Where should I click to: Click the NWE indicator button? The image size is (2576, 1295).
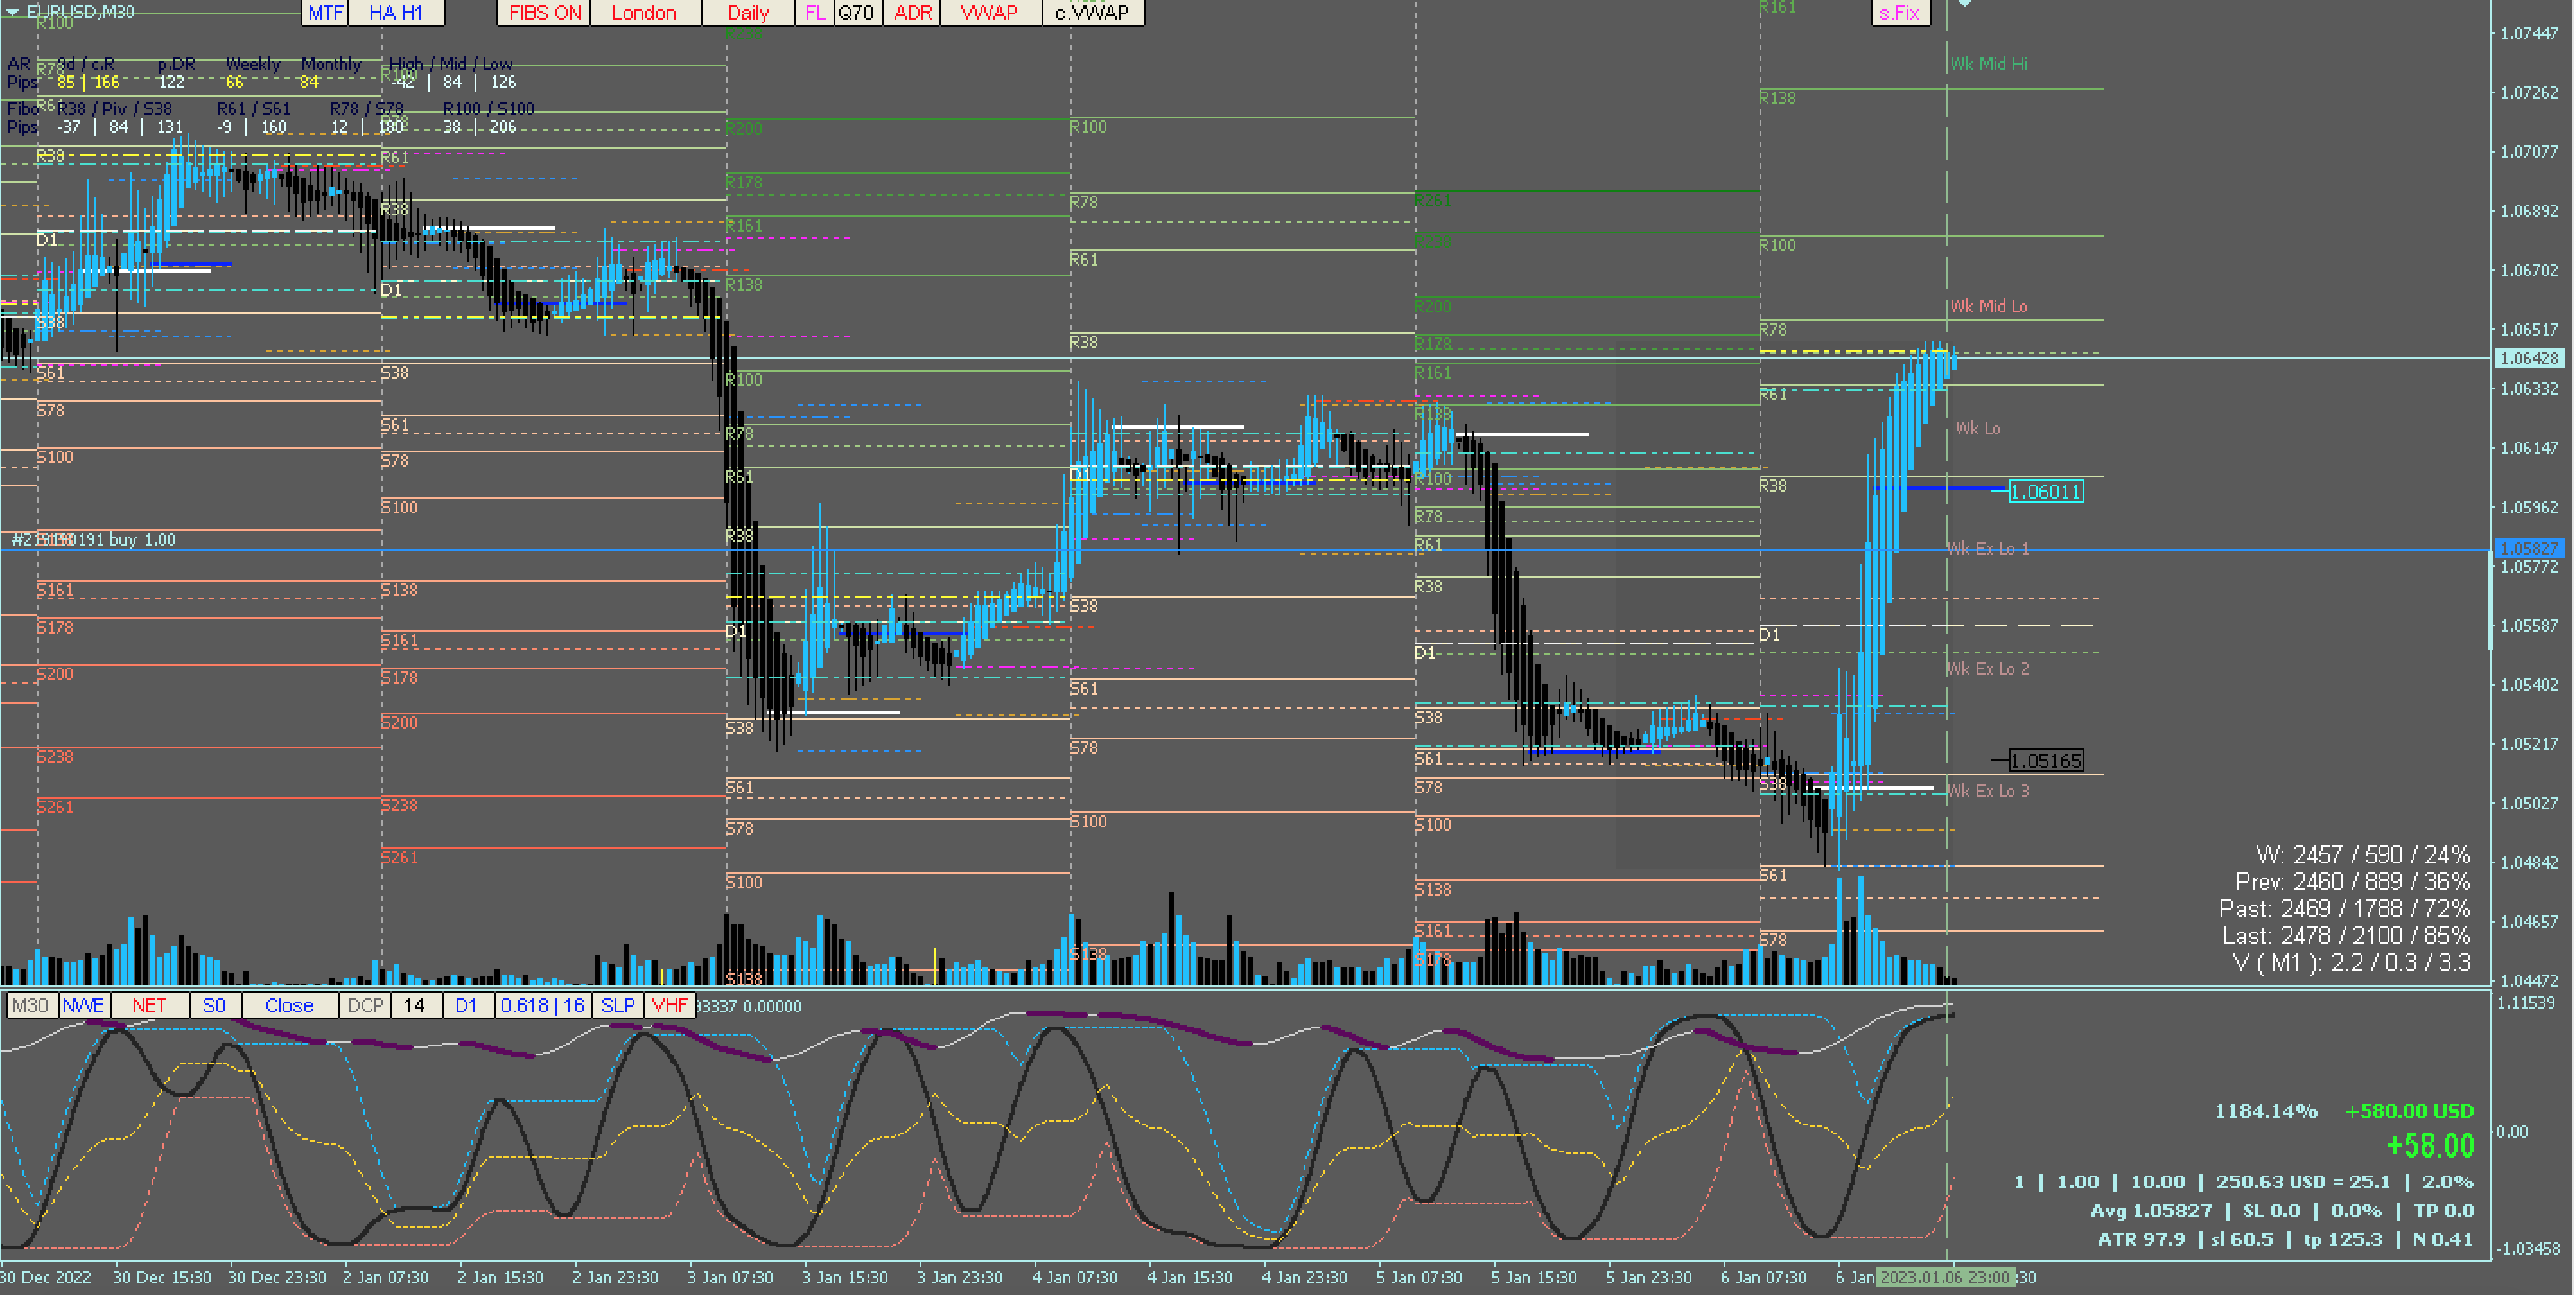[x=84, y=1005]
